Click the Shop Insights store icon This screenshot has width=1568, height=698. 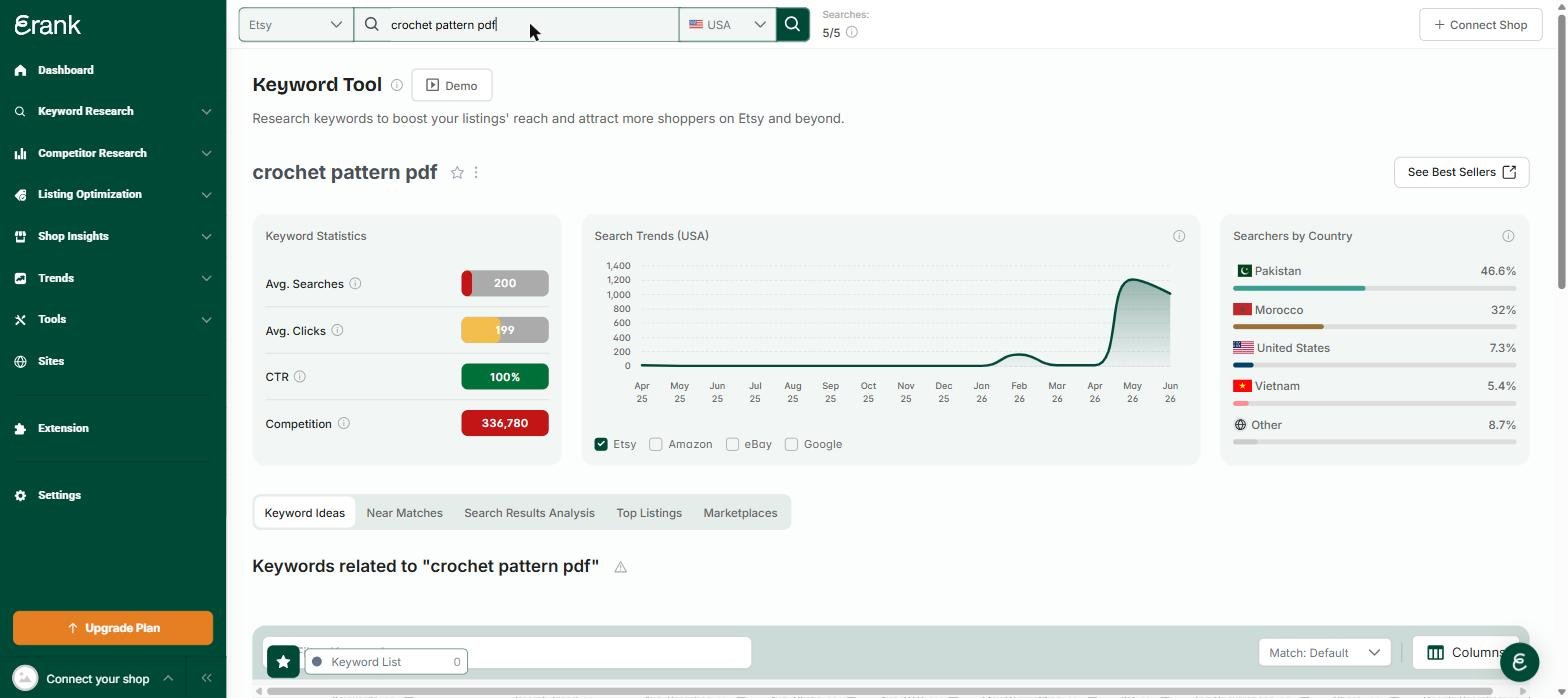pos(21,236)
